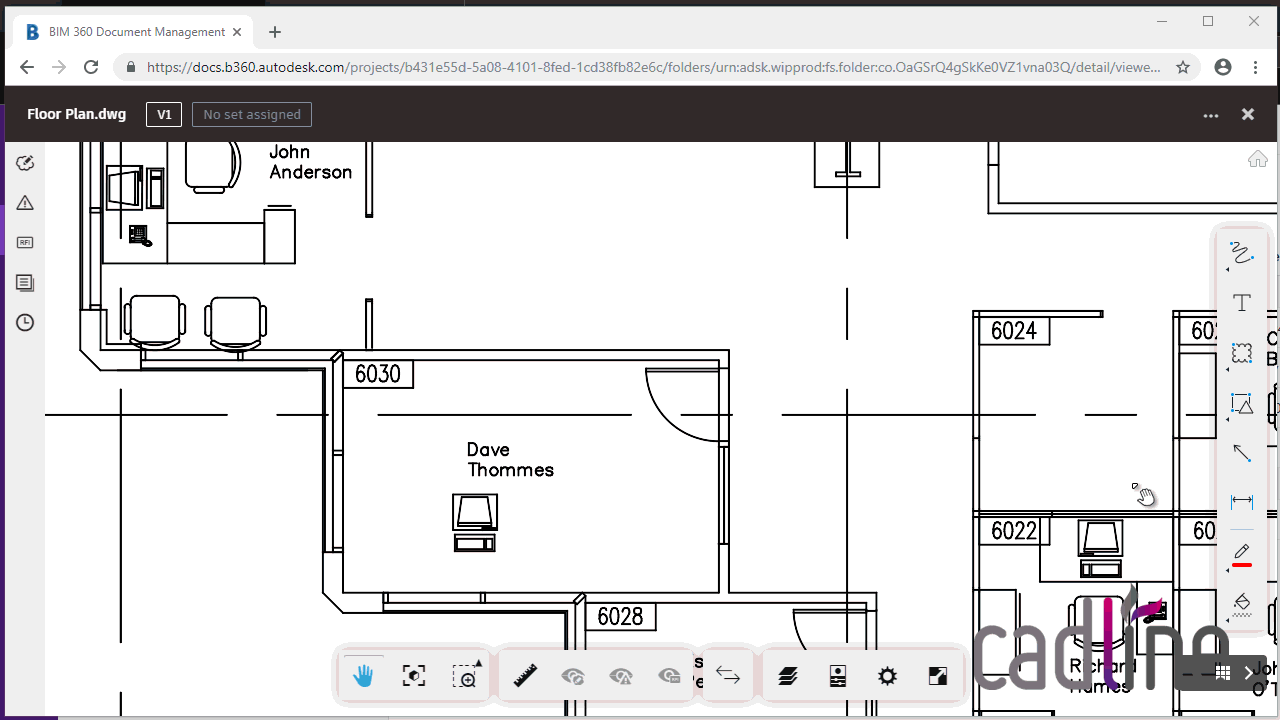This screenshot has height=720, width=1280.
Task: Select the Pan hand tool
Action: (x=363, y=677)
